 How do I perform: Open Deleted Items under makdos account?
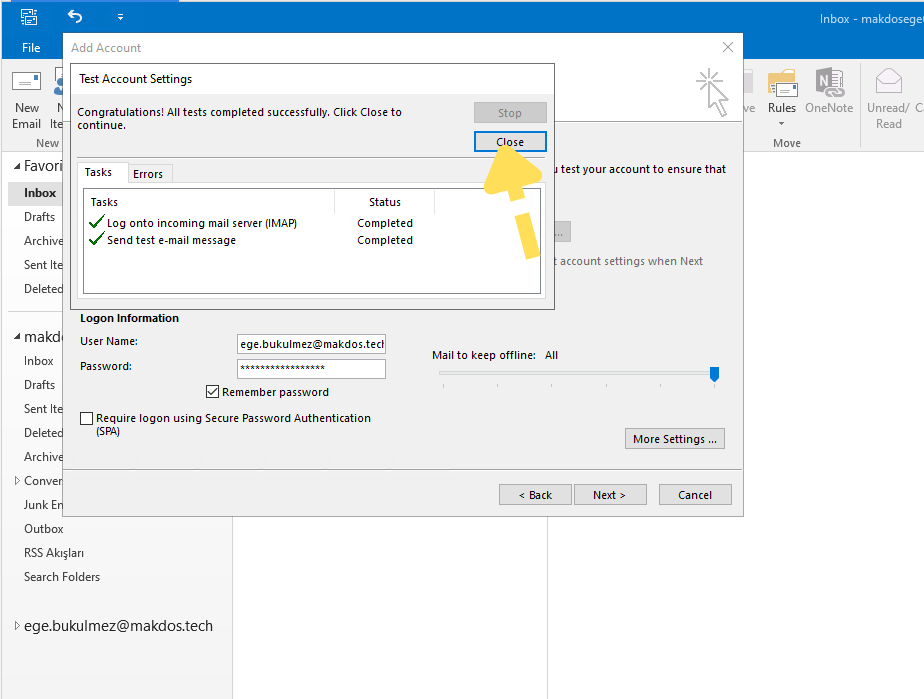pos(42,433)
